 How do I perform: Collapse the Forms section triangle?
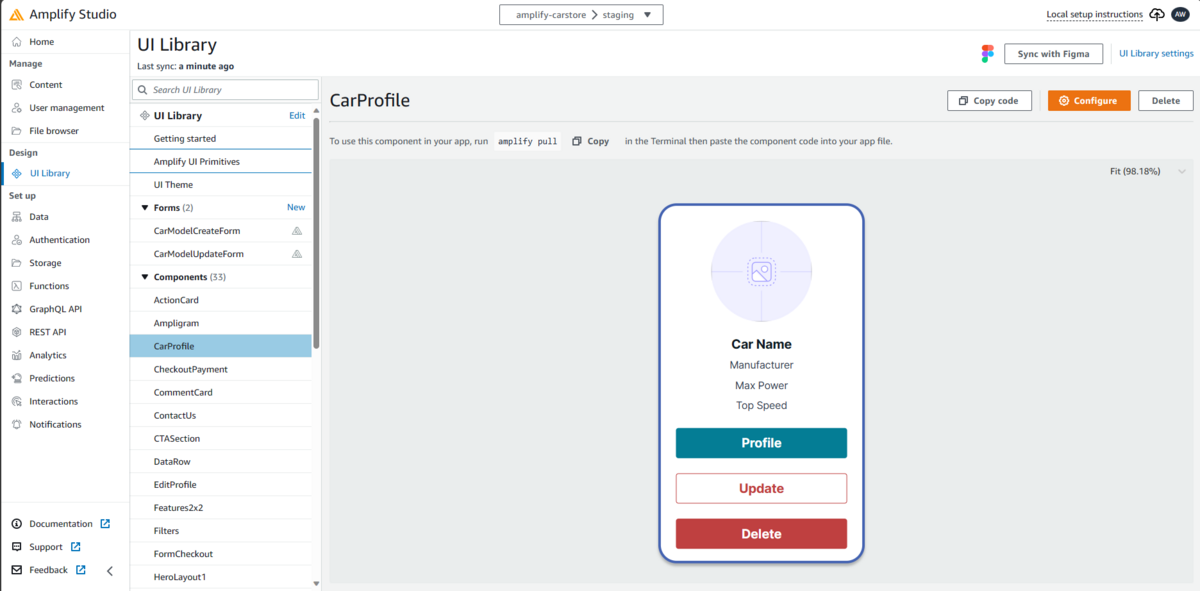(x=144, y=208)
